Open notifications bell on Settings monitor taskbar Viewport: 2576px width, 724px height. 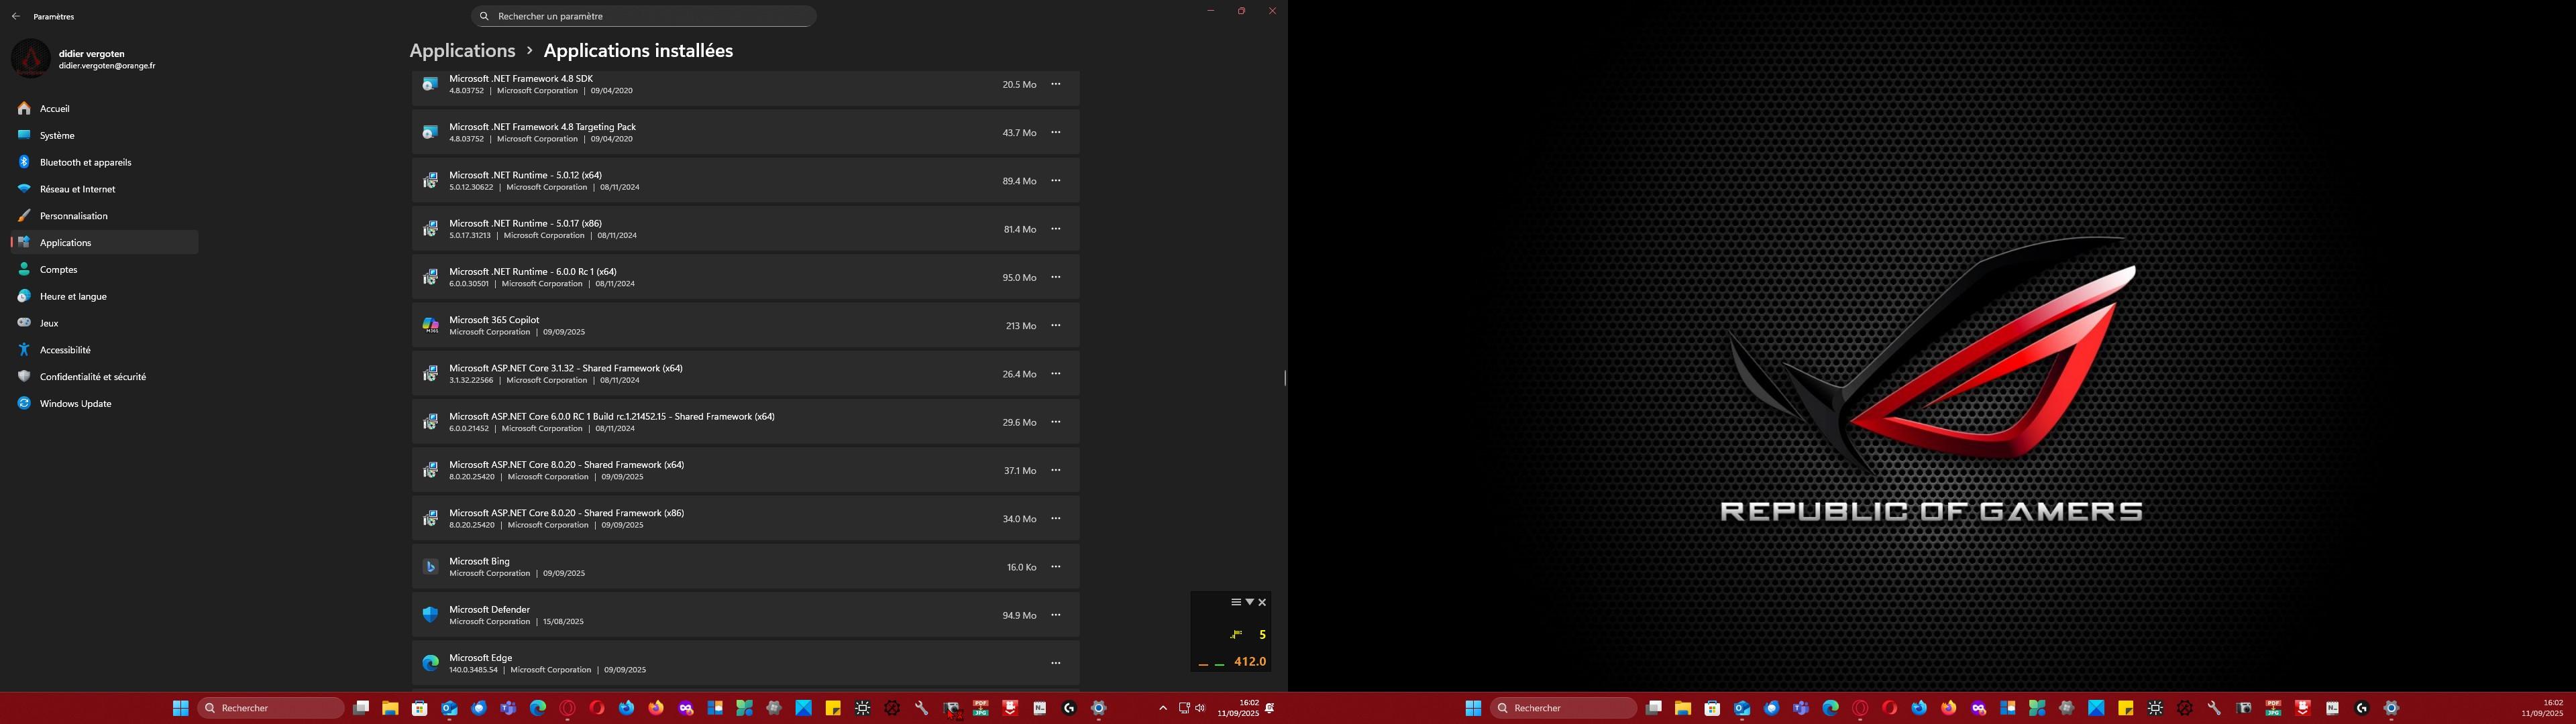click(x=1270, y=708)
